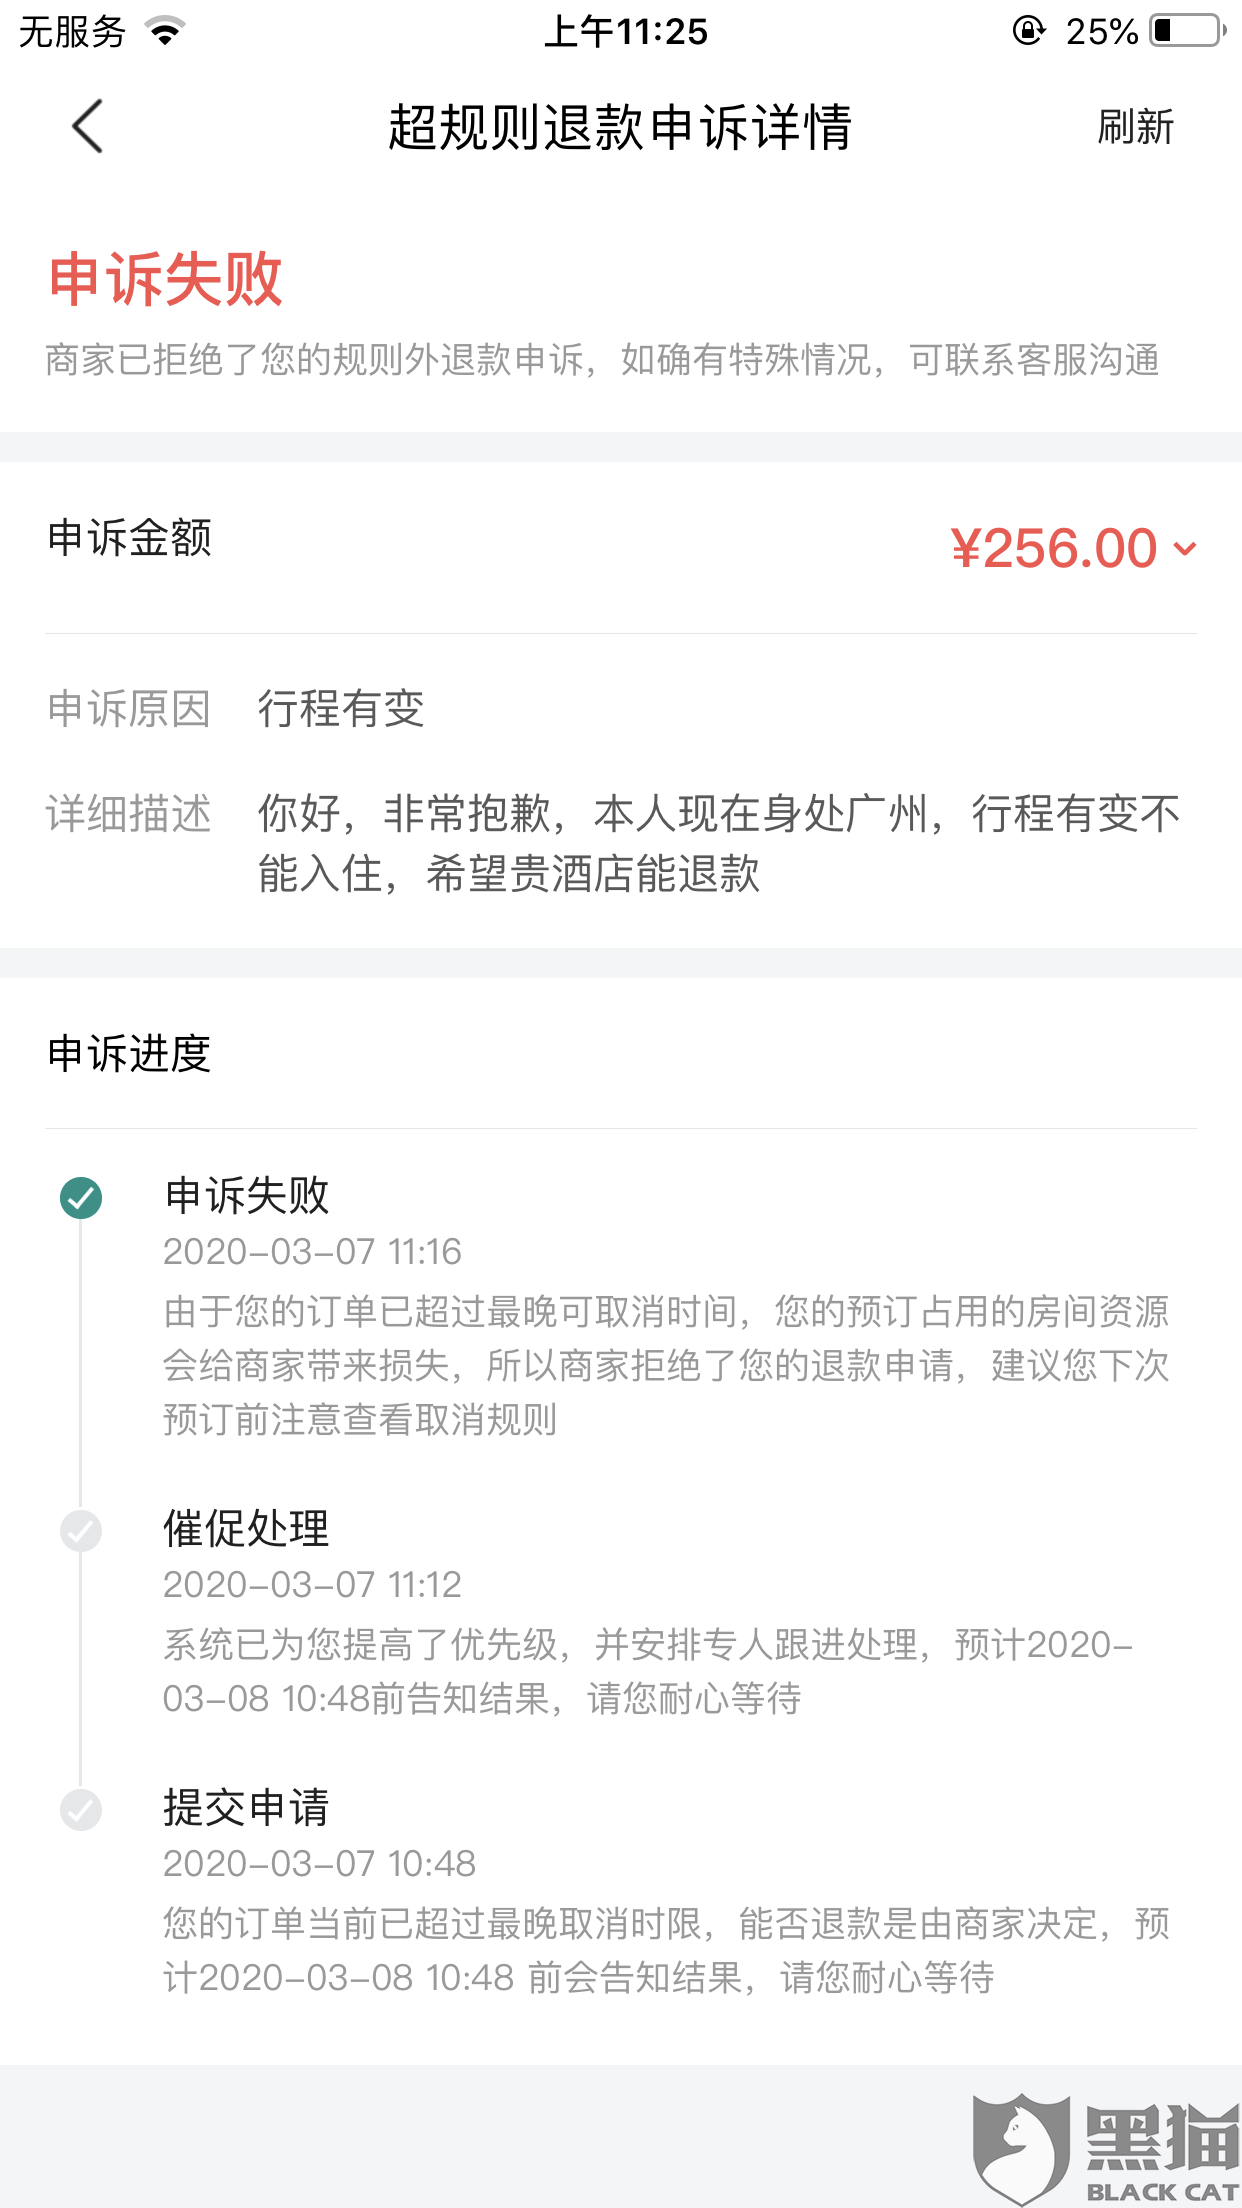Tap the battery icon in status bar
1242x2208 pixels.
pos(1188,31)
